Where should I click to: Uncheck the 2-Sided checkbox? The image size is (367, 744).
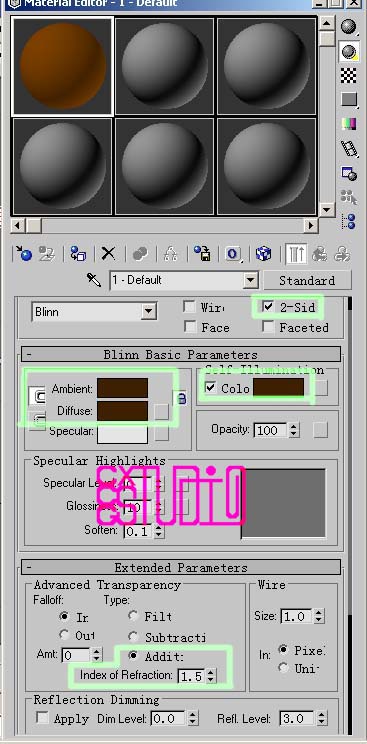pyautogui.click(x=268, y=307)
